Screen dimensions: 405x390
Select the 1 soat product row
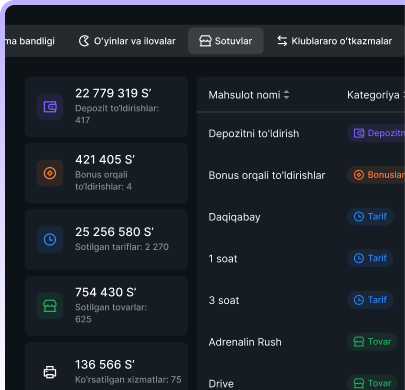tap(301, 259)
